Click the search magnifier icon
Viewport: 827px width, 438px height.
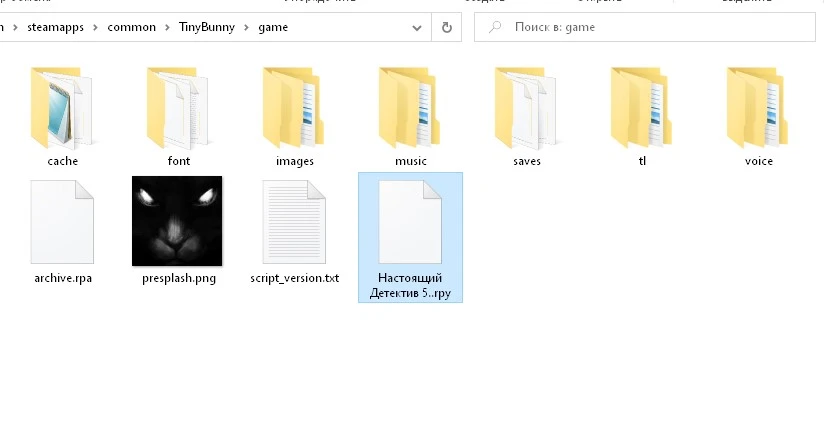[x=495, y=27]
